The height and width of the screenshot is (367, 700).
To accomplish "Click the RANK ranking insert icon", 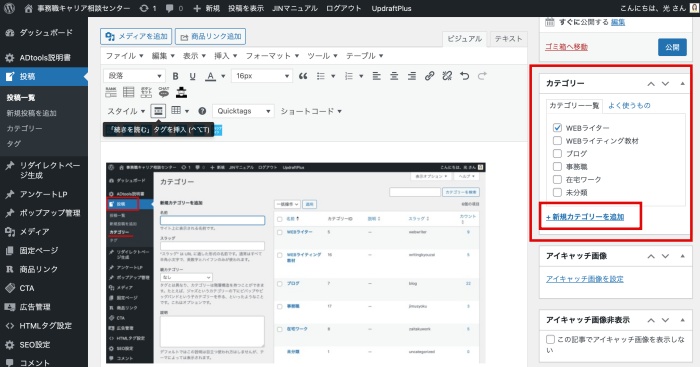I will 111,92.
